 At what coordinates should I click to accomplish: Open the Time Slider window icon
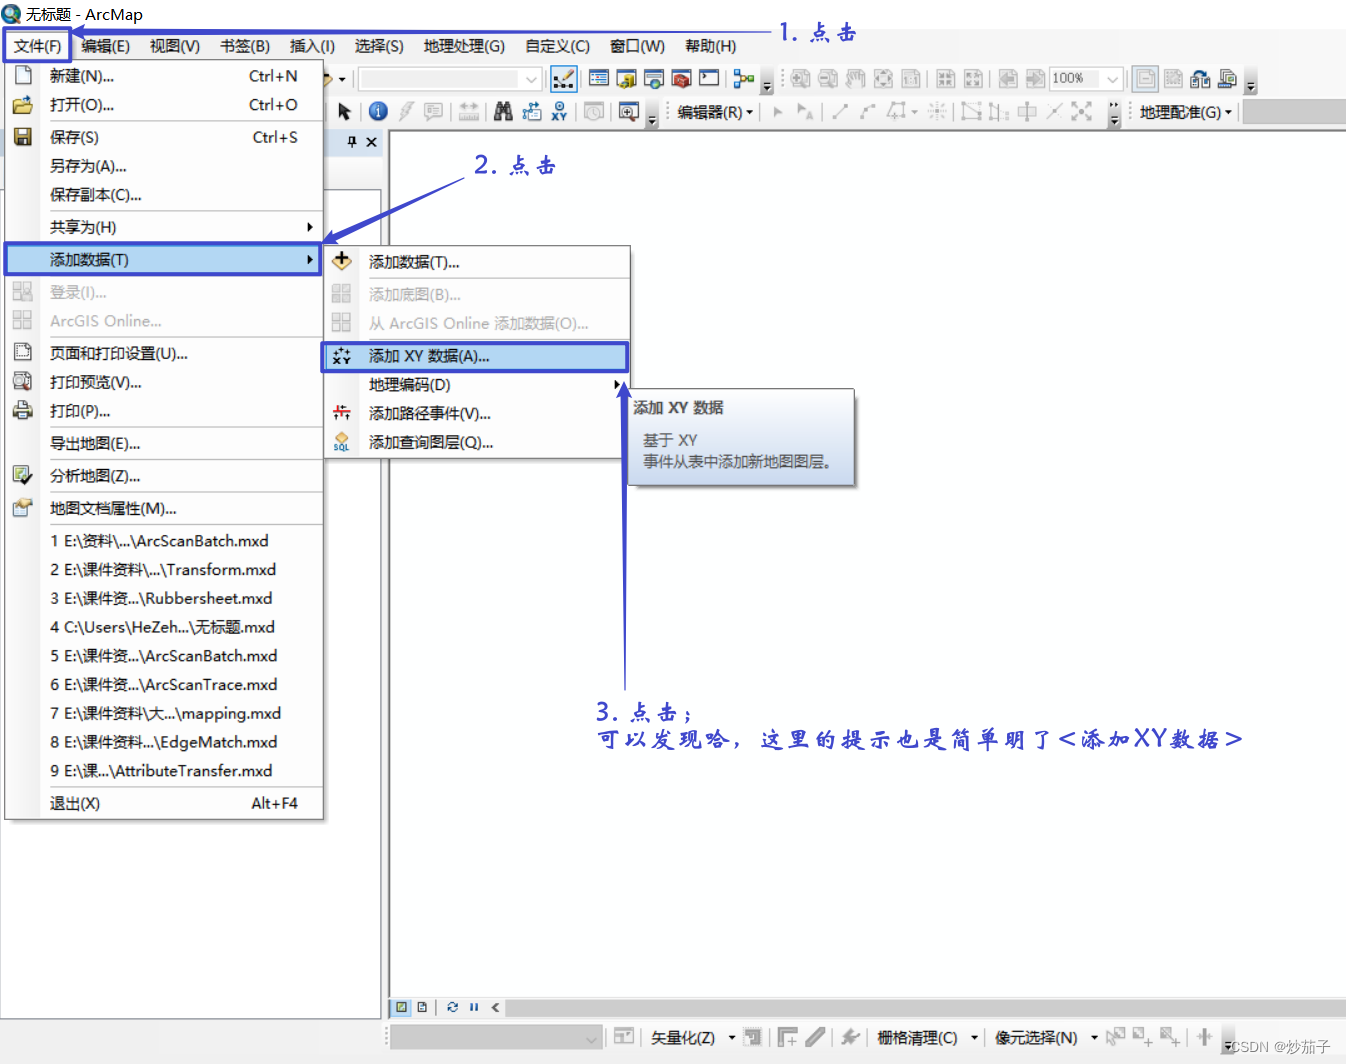(594, 112)
